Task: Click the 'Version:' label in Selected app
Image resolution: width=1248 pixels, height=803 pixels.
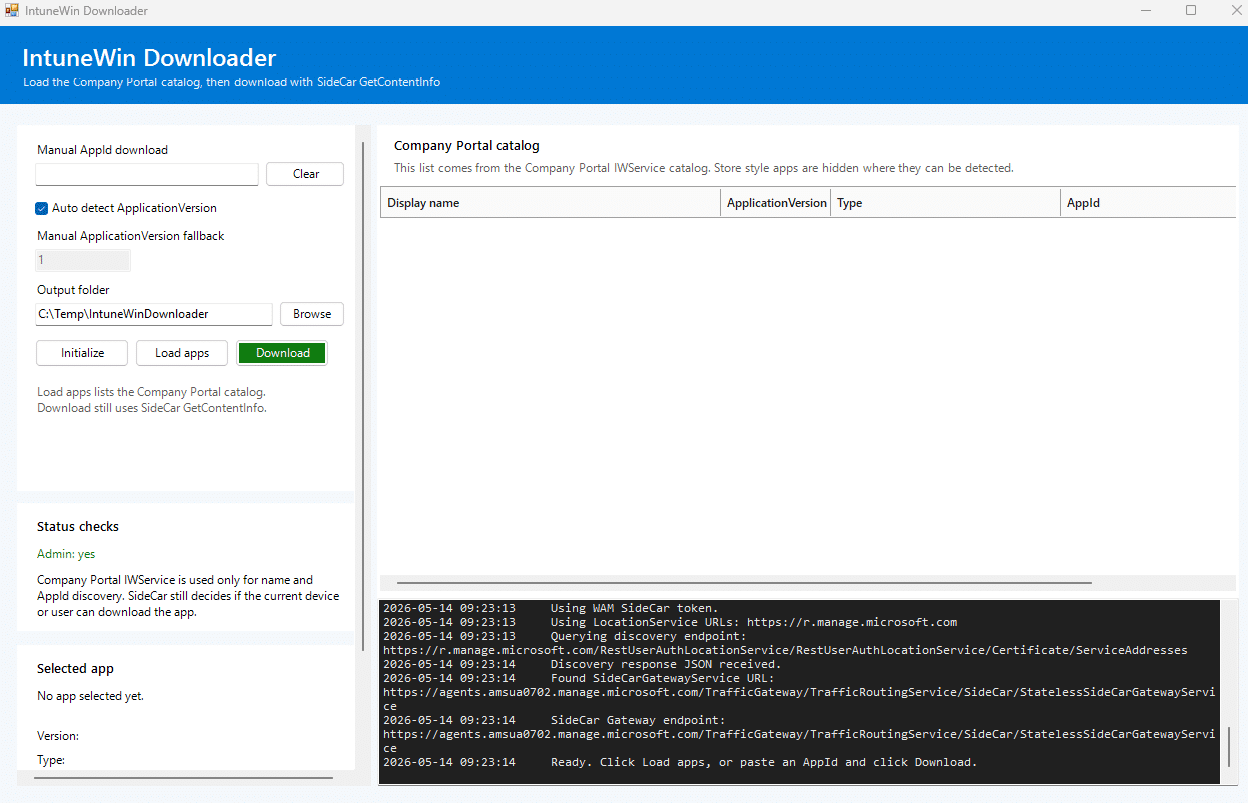Action: tap(58, 736)
